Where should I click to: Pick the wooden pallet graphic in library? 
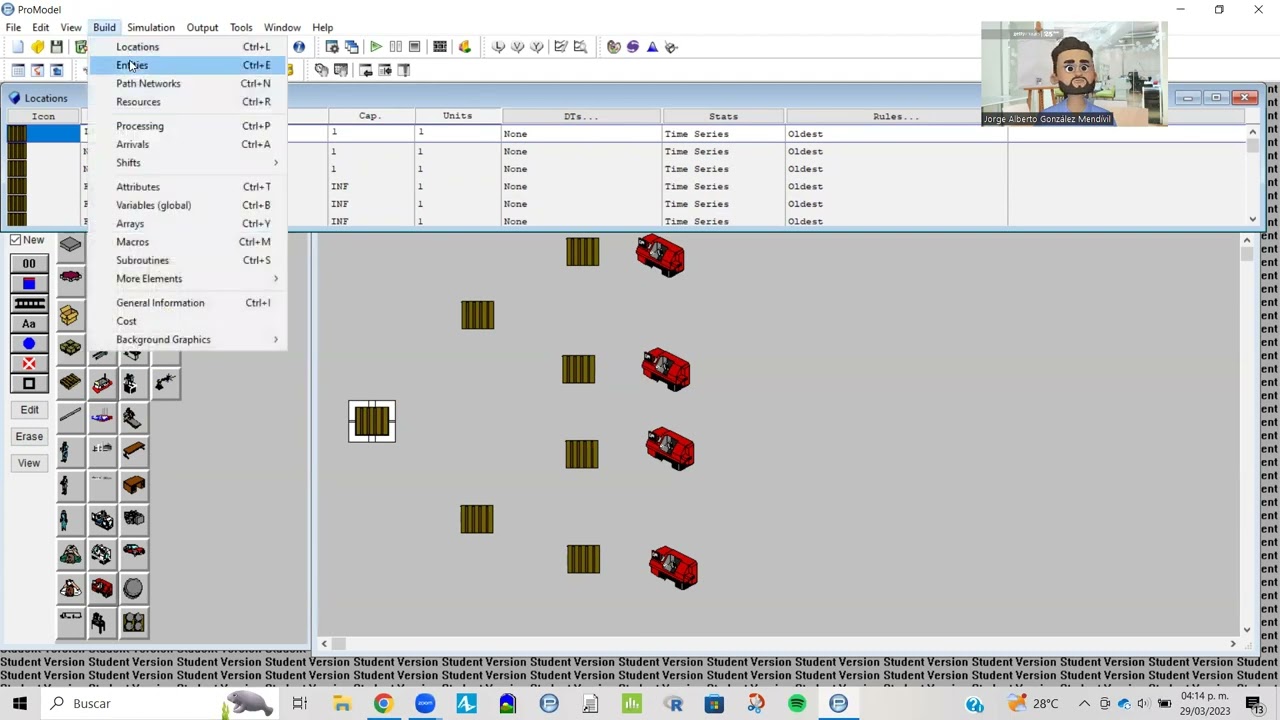pyautogui.click(x=70, y=382)
